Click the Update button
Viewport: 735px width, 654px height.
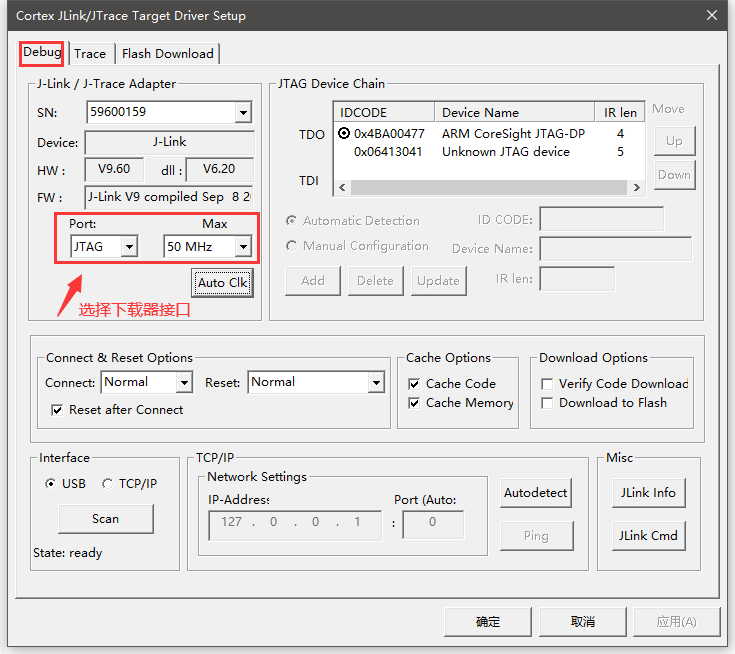point(438,281)
